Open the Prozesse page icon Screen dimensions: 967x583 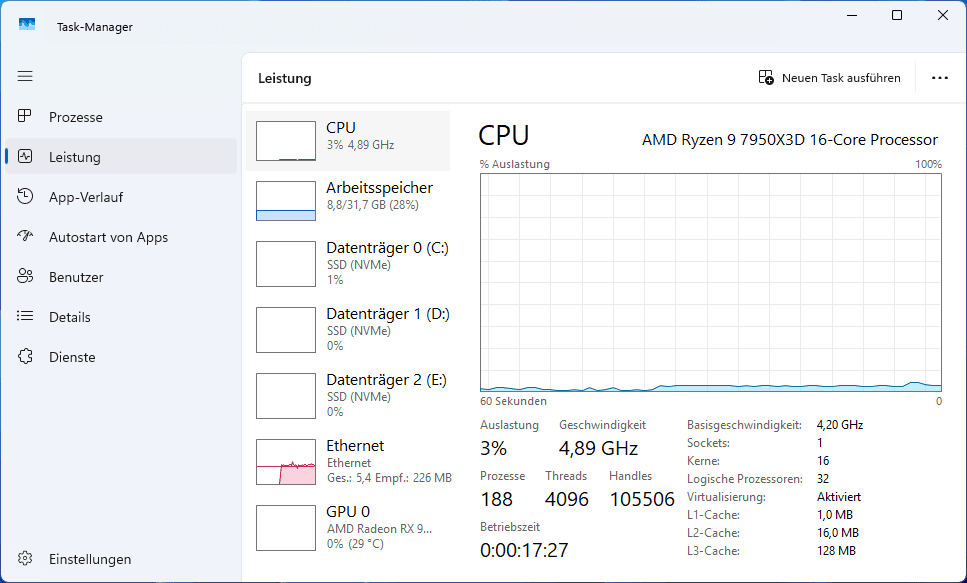point(26,117)
